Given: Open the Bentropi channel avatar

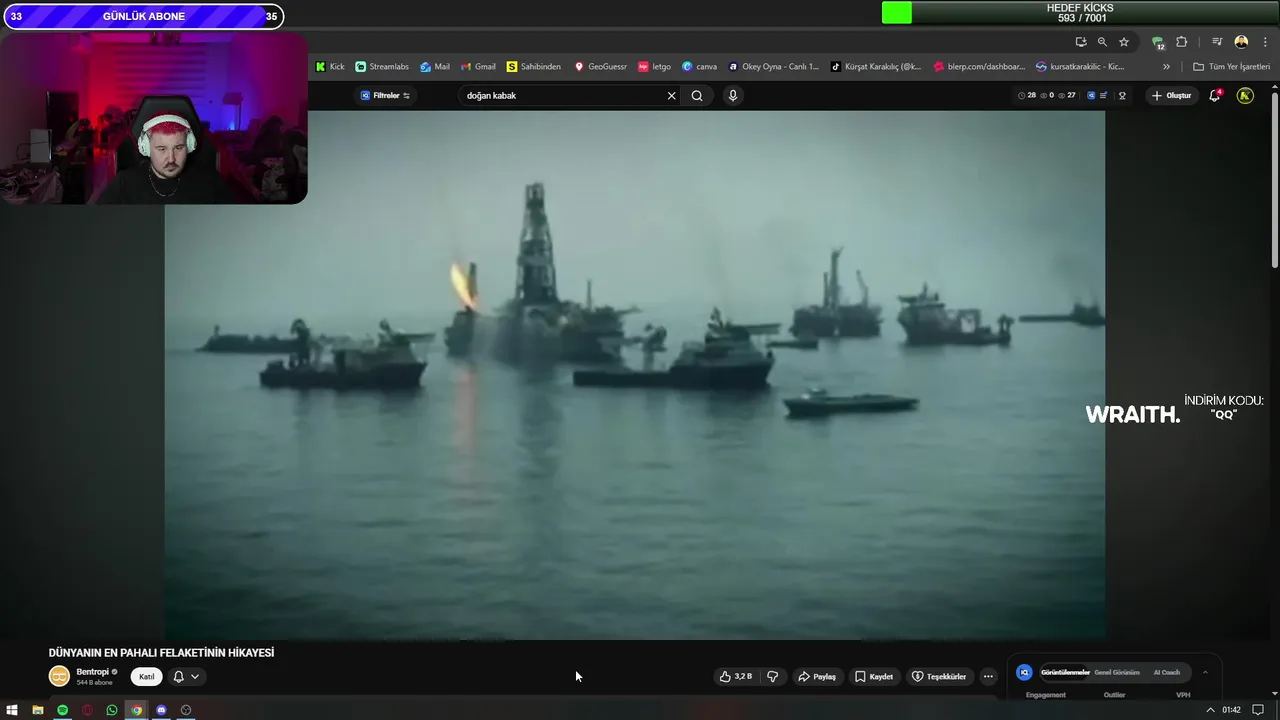Looking at the screenshot, I should click(x=59, y=676).
